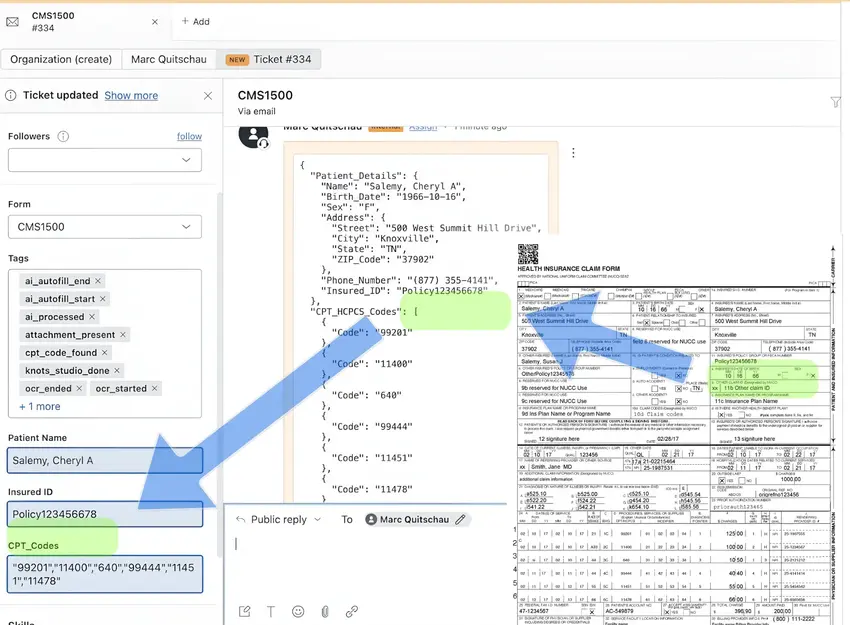Click the envelope icon beside CMS1500 tab
Image resolution: width=850 pixels, height=625 pixels.
pyautogui.click(x=12, y=22)
